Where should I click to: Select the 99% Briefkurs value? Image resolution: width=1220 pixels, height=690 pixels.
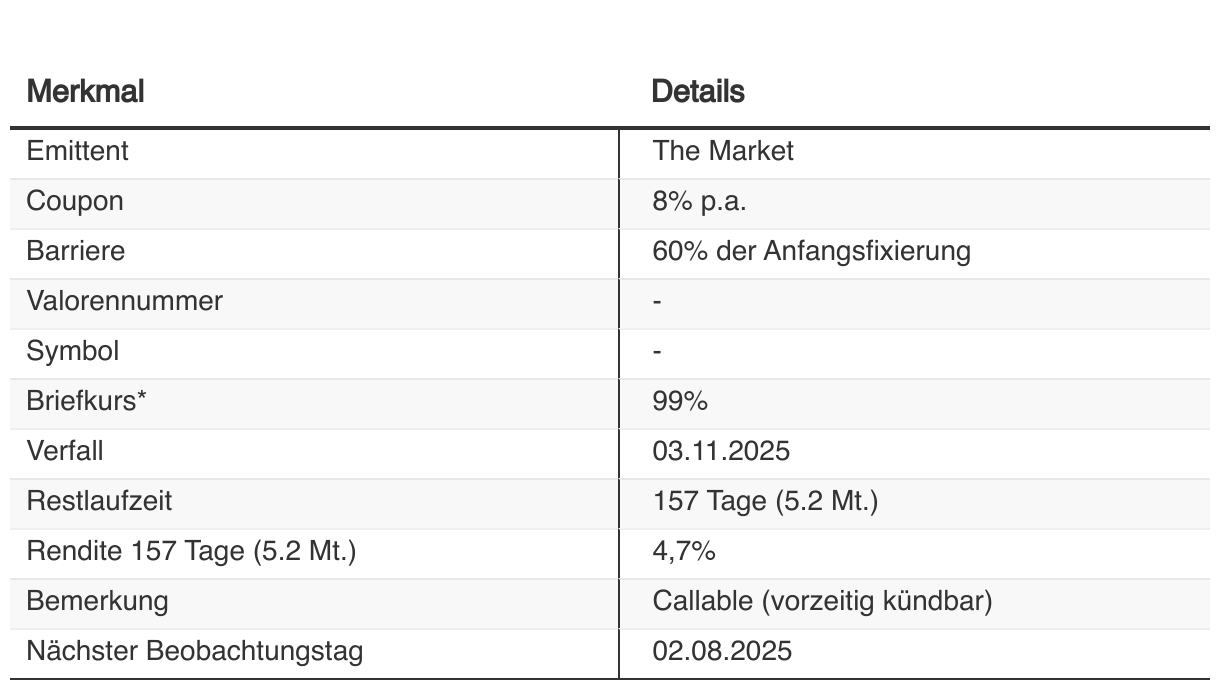pos(680,401)
